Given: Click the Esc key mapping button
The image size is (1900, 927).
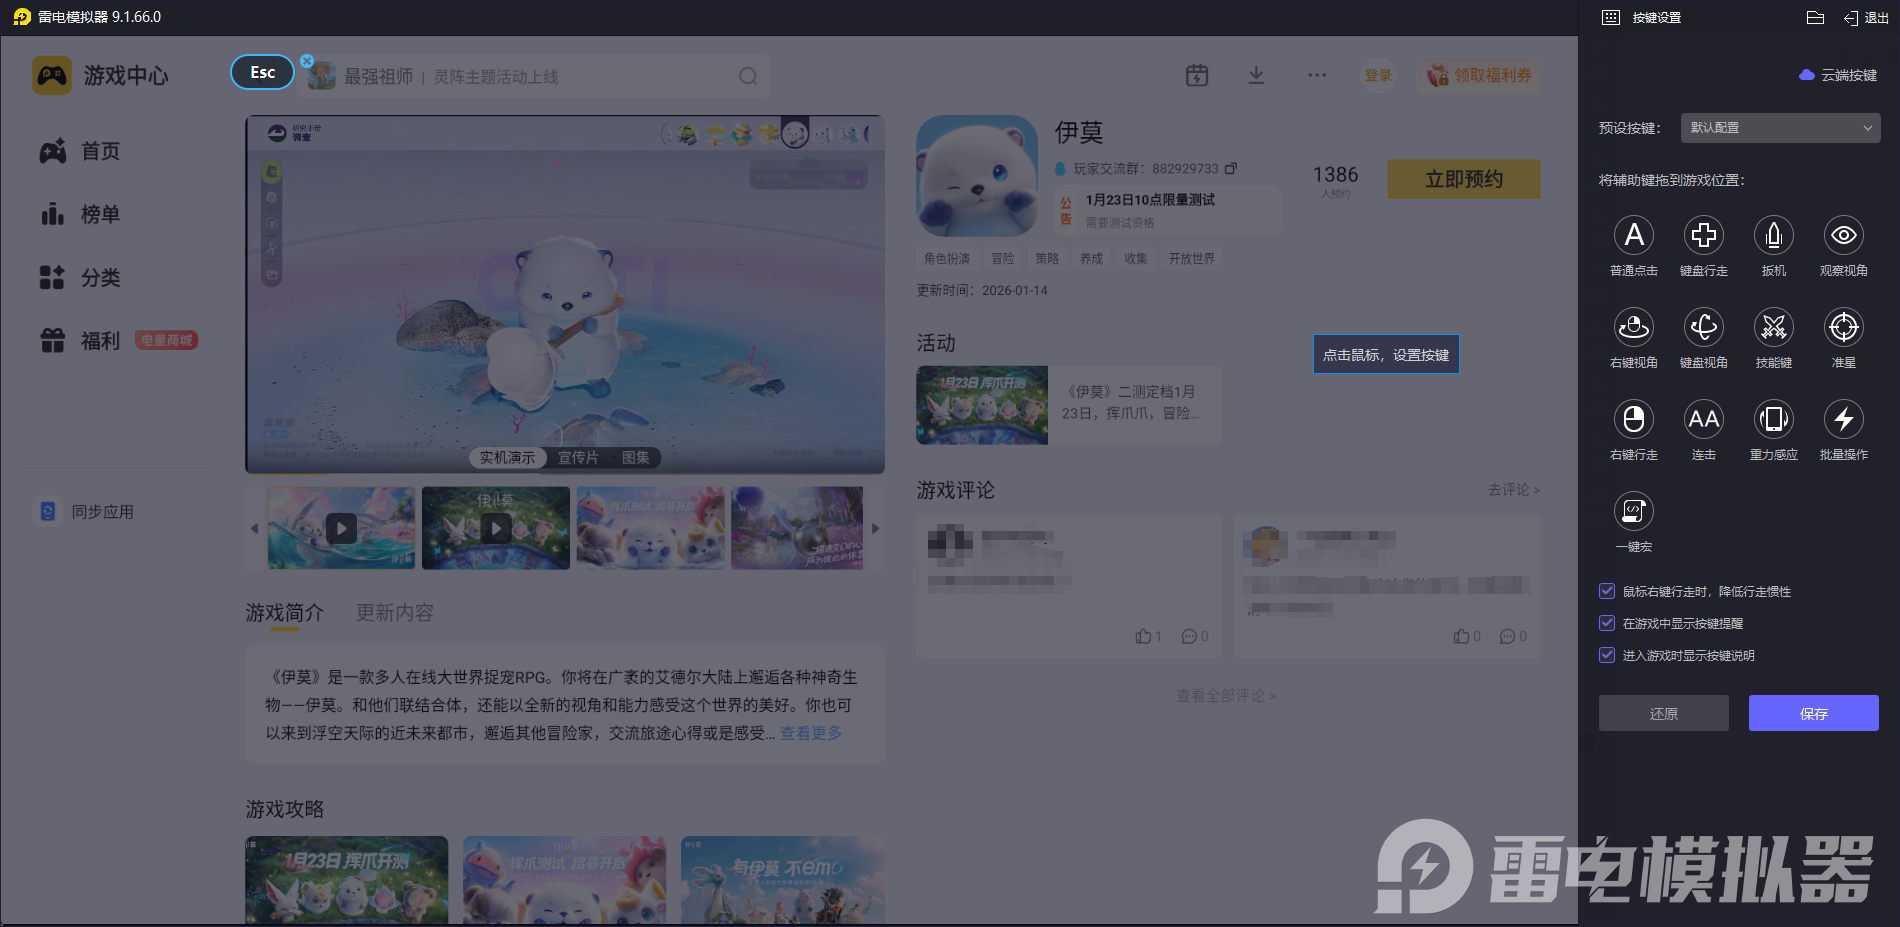Looking at the screenshot, I should tap(263, 72).
